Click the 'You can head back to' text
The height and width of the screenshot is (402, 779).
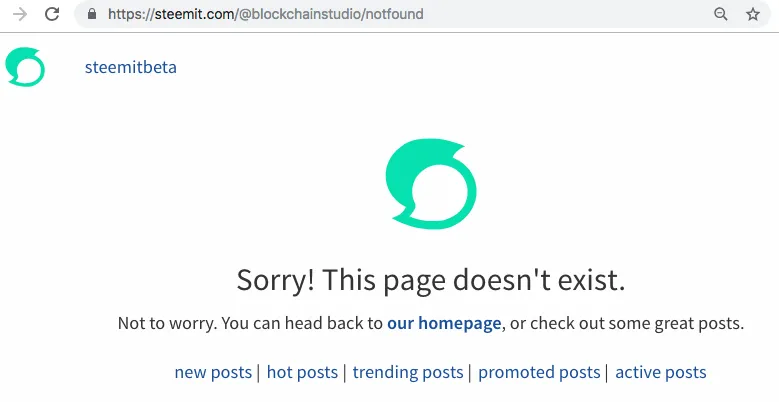[x=302, y=323]
